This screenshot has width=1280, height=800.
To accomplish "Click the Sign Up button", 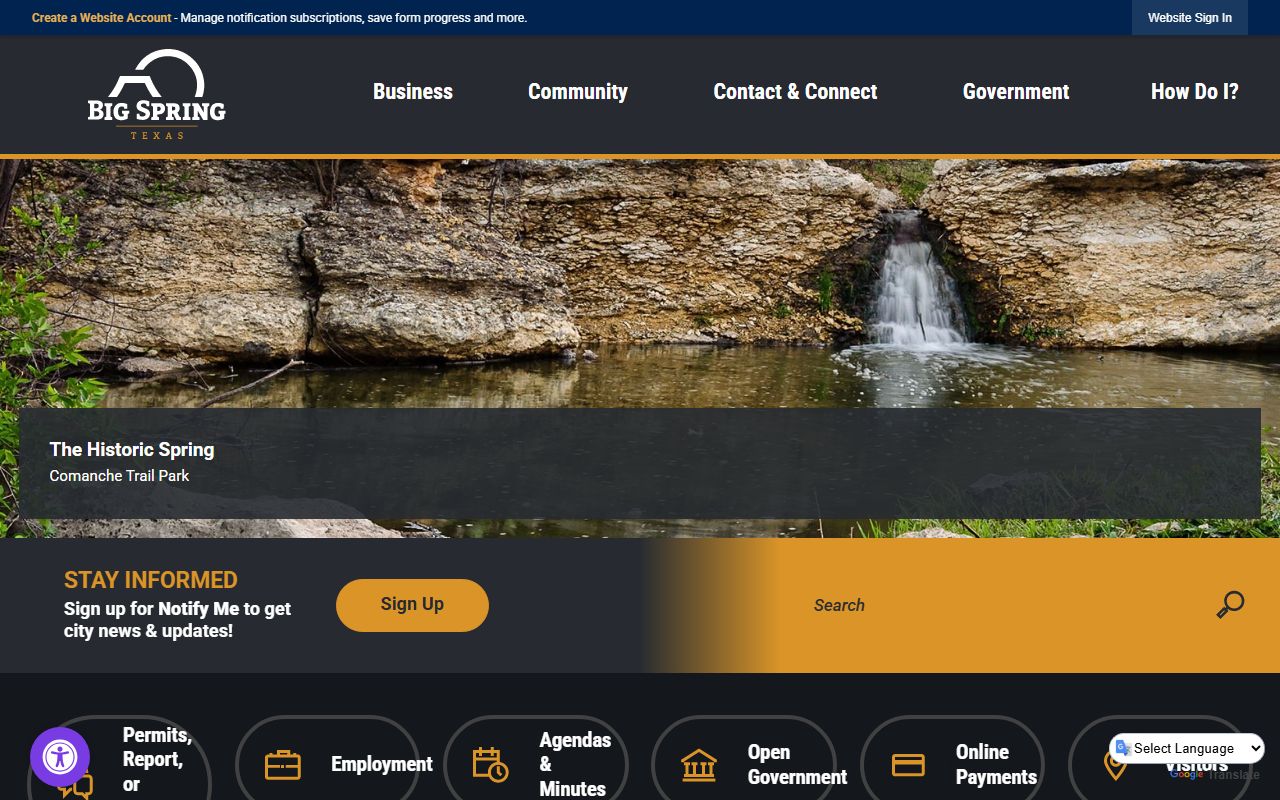I will [412, 605].
